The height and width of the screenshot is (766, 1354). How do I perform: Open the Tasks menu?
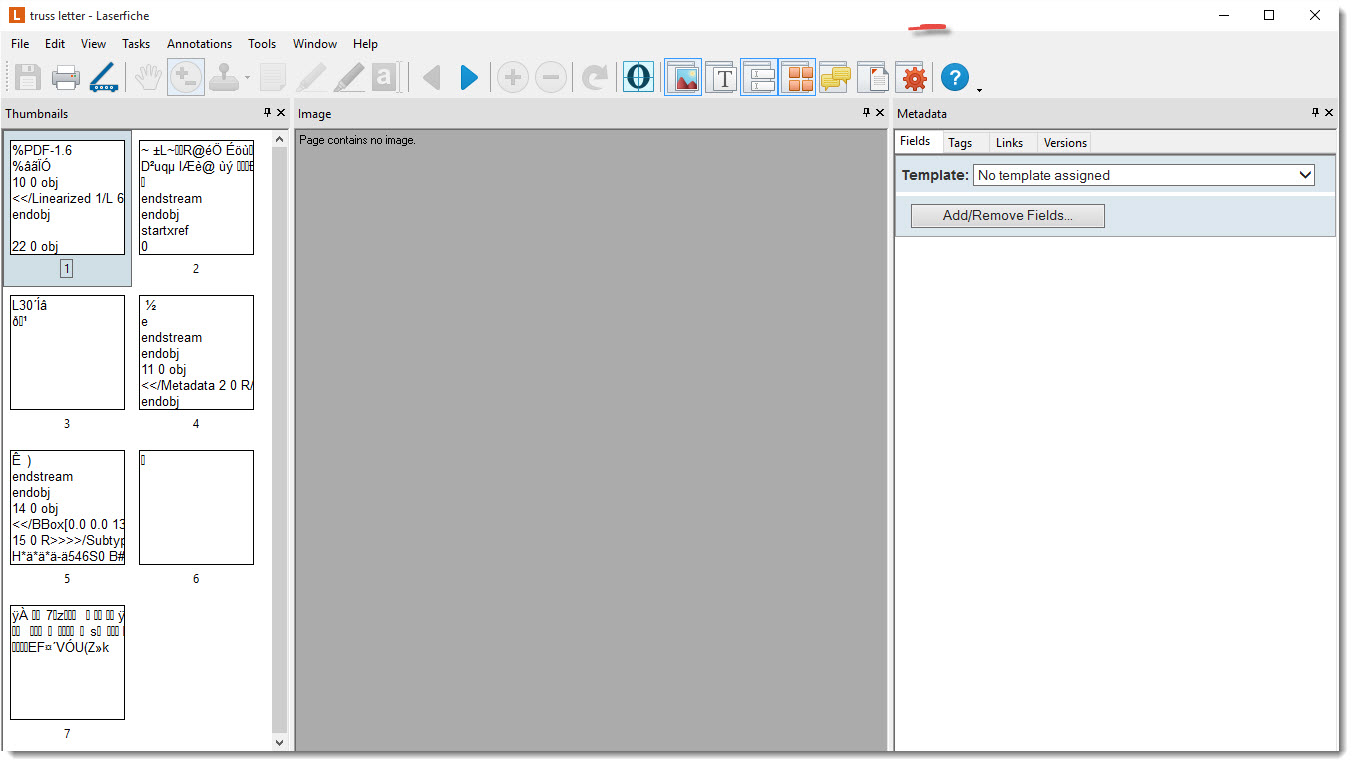[x=136, y=44]
